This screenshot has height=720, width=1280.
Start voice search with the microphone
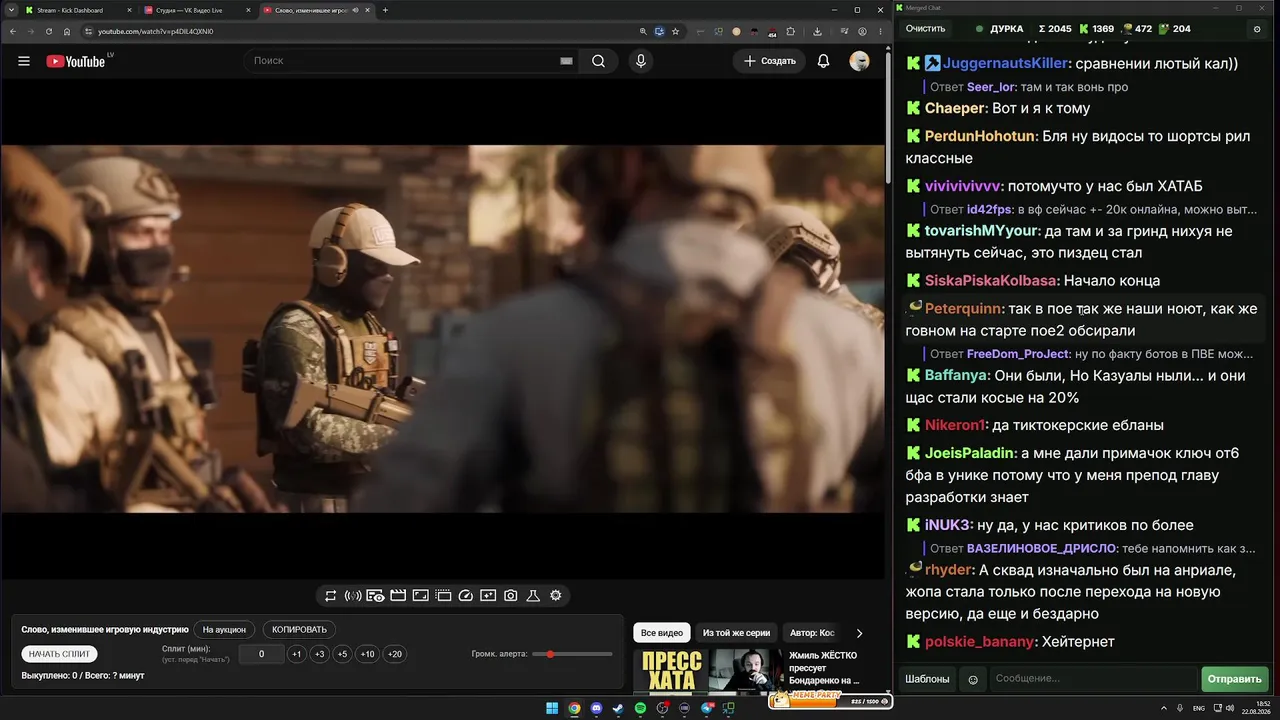point(641,61)
